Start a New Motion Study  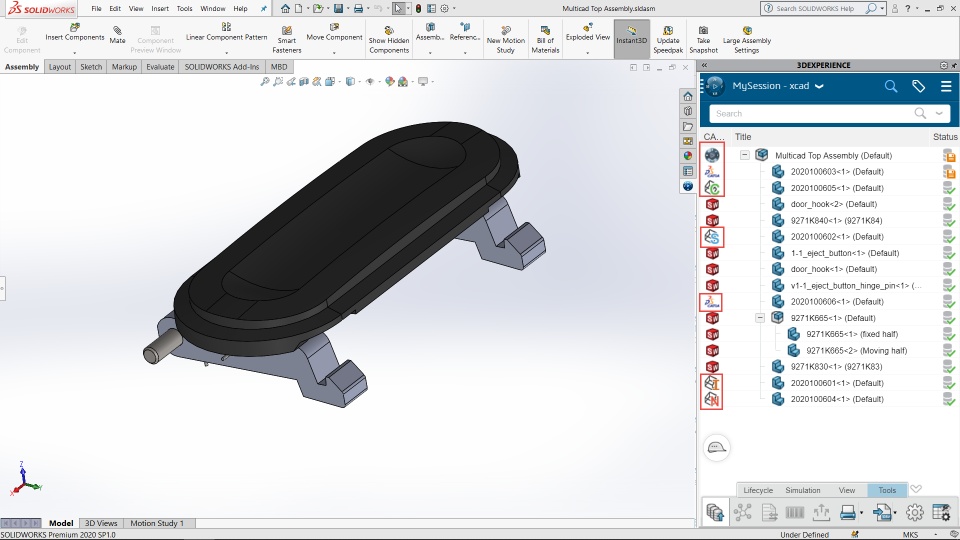point(506,40)
